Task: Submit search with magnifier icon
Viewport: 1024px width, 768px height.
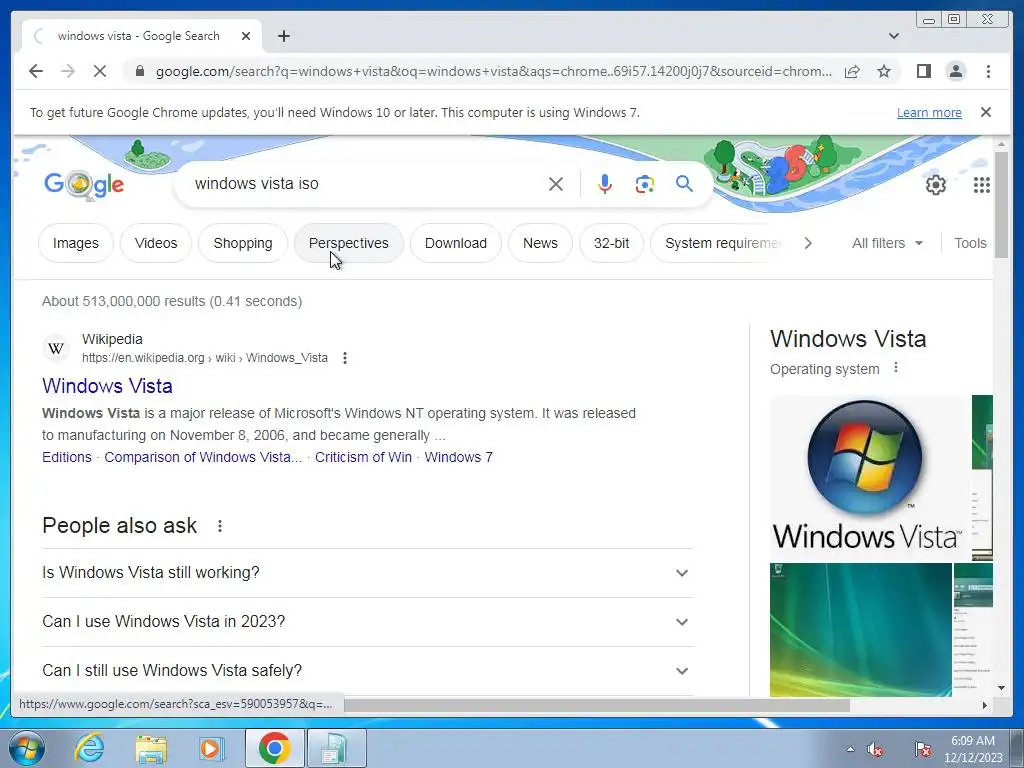Action: click(x=684, y=184)
